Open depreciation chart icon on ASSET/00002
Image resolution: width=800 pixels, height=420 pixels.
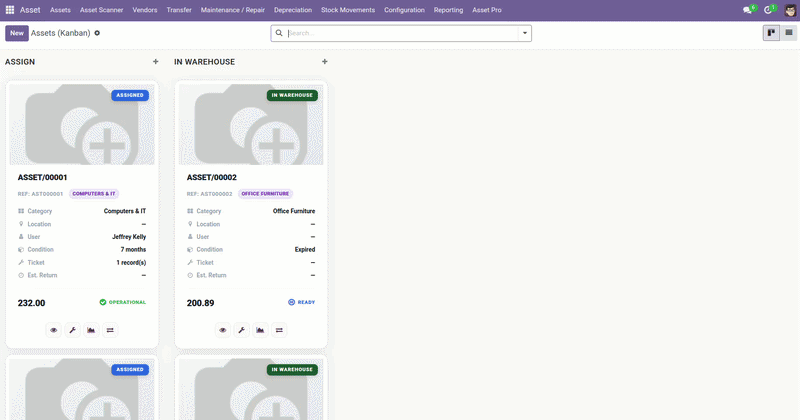[260, 330]
